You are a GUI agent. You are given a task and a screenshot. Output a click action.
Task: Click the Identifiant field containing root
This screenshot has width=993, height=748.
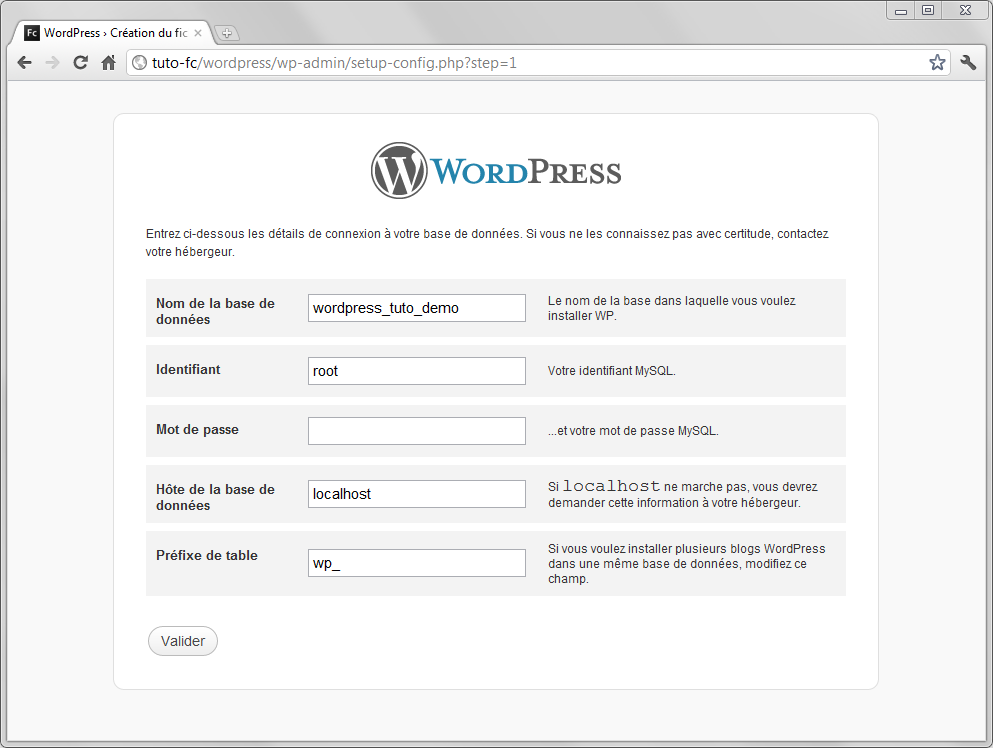click(x=417, y=371)
